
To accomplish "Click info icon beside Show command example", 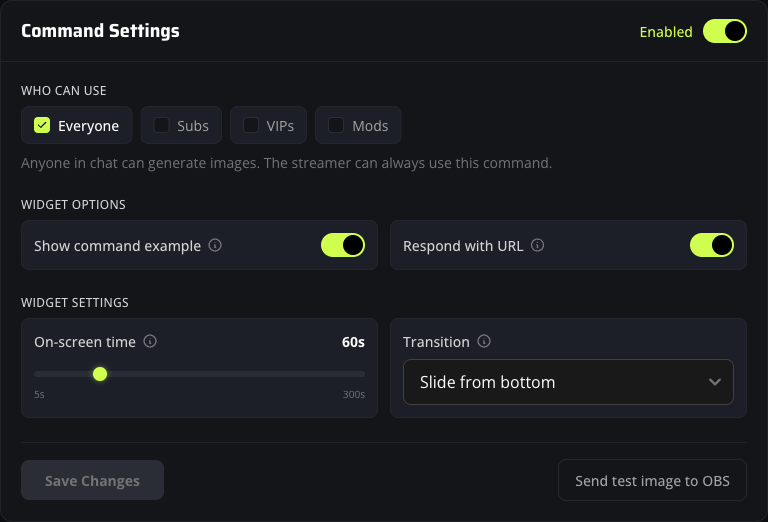I will [x=215, y=245].
